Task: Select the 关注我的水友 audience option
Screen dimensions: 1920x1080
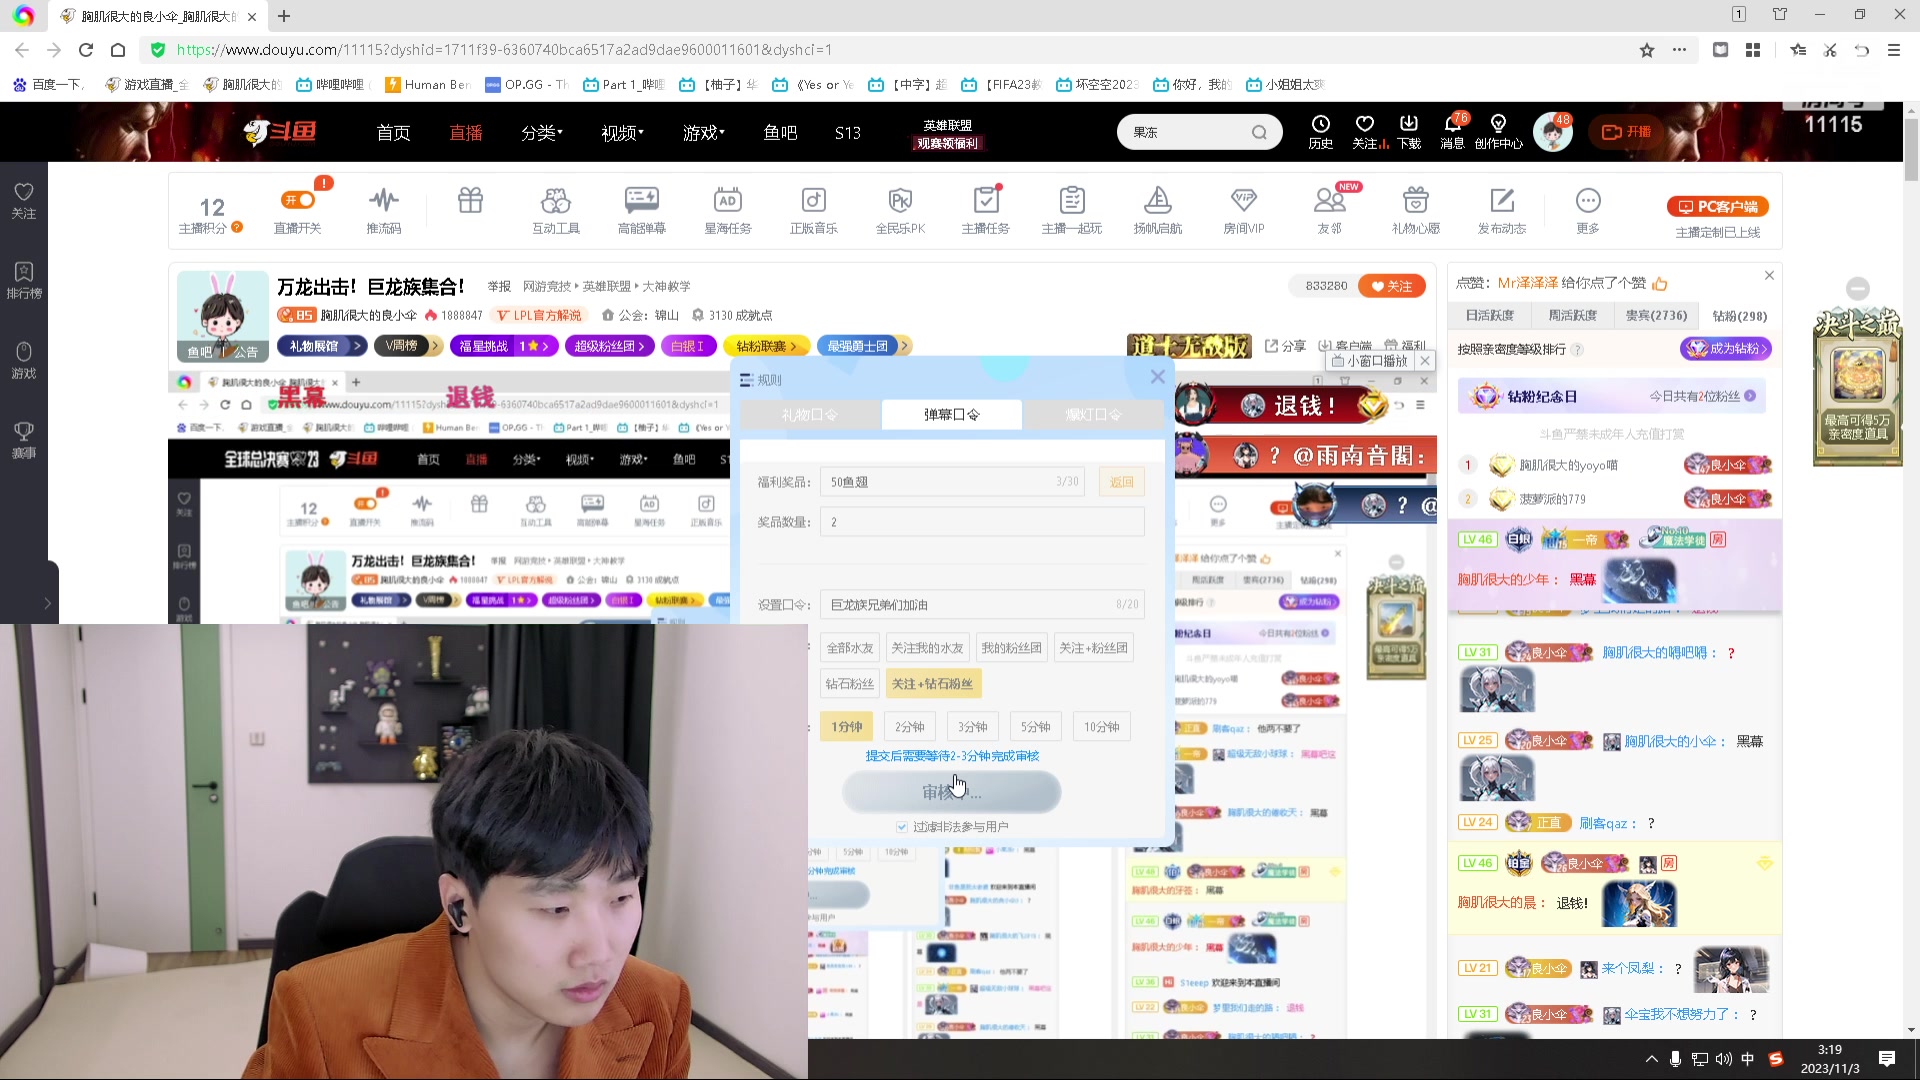Action: [927, 648]
